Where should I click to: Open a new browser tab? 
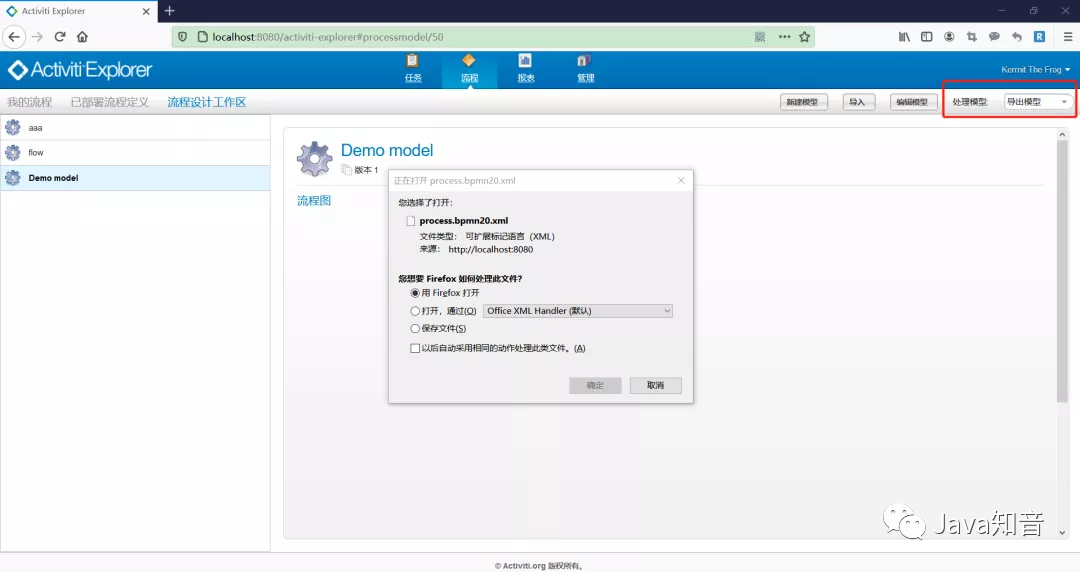(x=169, y=10)
